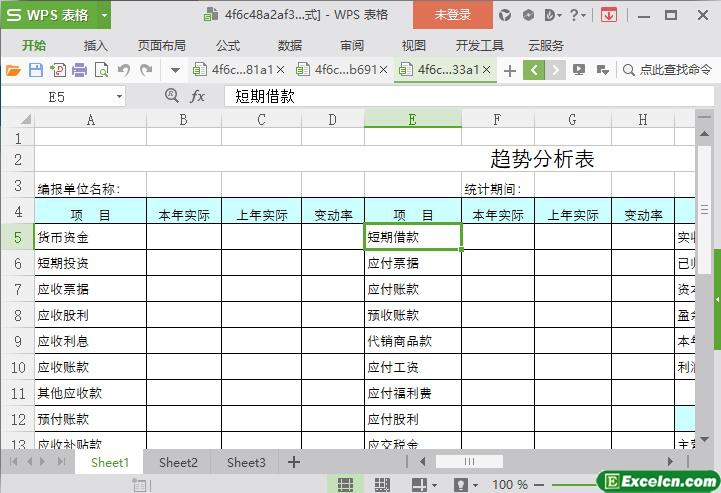Open the Help question mark dropdown
Viewport: 721px width, 493px height.
[577, 15]
